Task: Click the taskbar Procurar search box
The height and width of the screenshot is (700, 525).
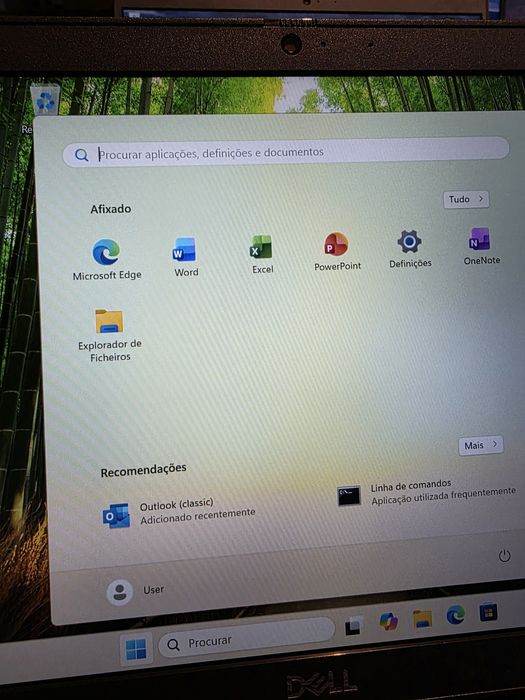Action: tap(246, 638)
